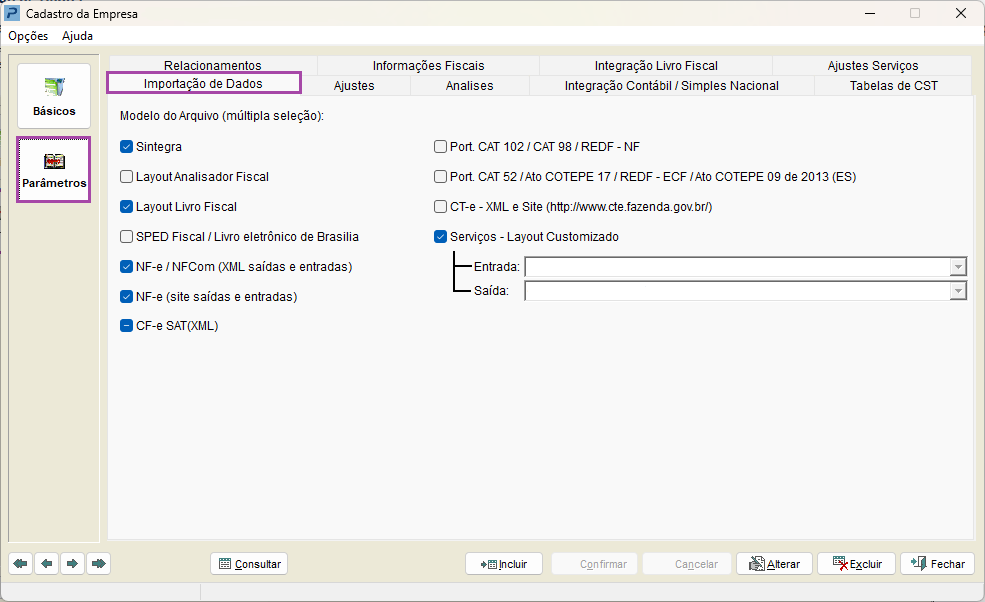Viewport: 985px width, 602px height.
Task: Uncheck the Sintegra checkbox
Action: (x=127, y=147)
